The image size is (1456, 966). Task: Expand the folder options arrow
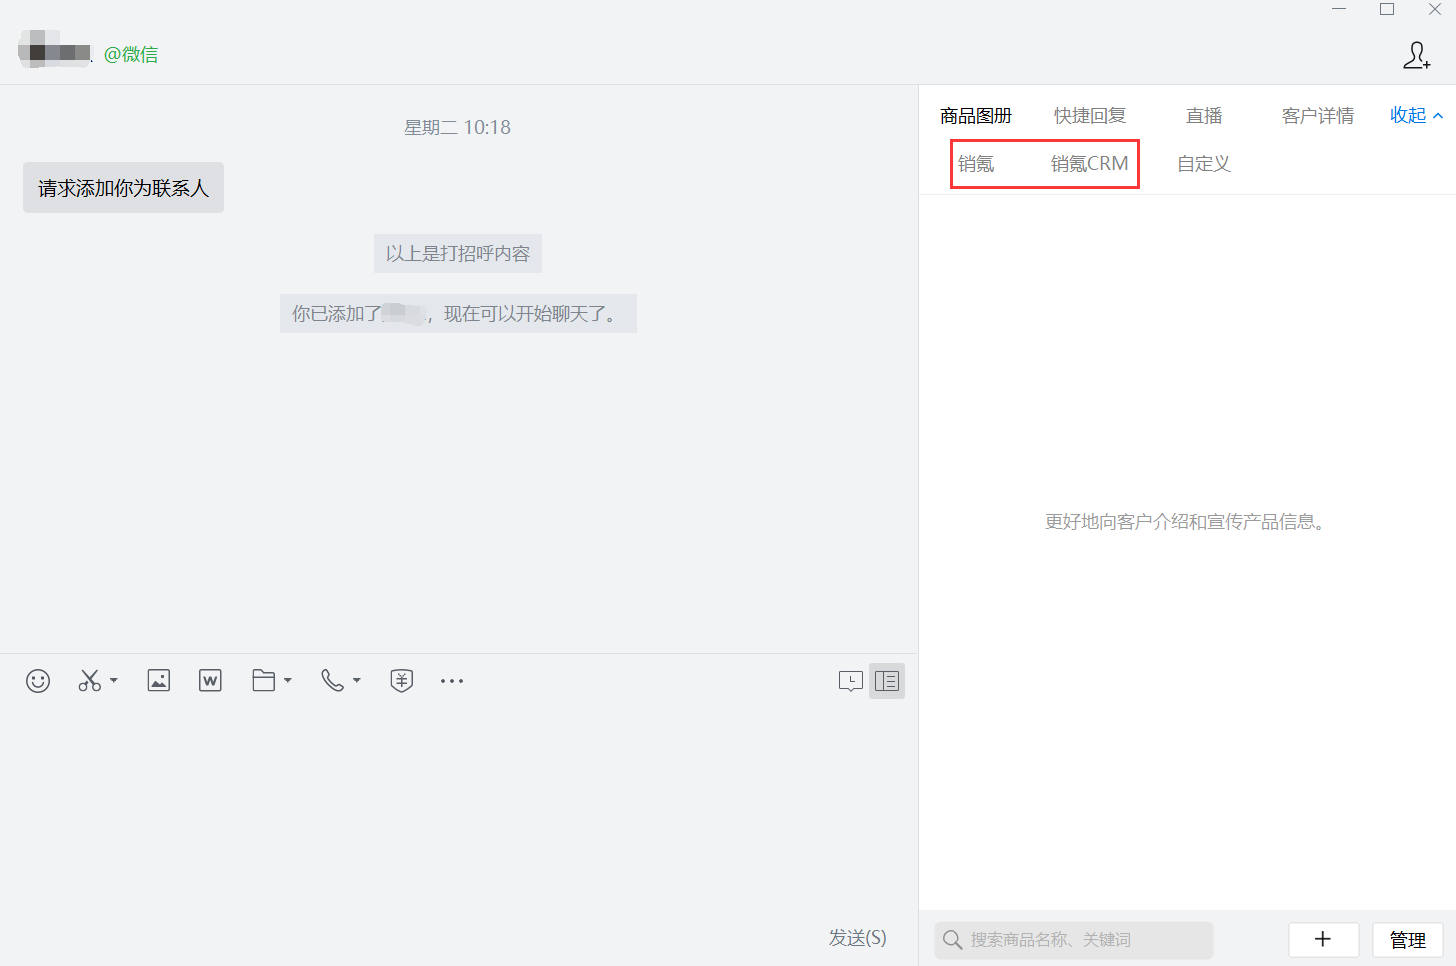pyautogui.click(x=288, y=681)
